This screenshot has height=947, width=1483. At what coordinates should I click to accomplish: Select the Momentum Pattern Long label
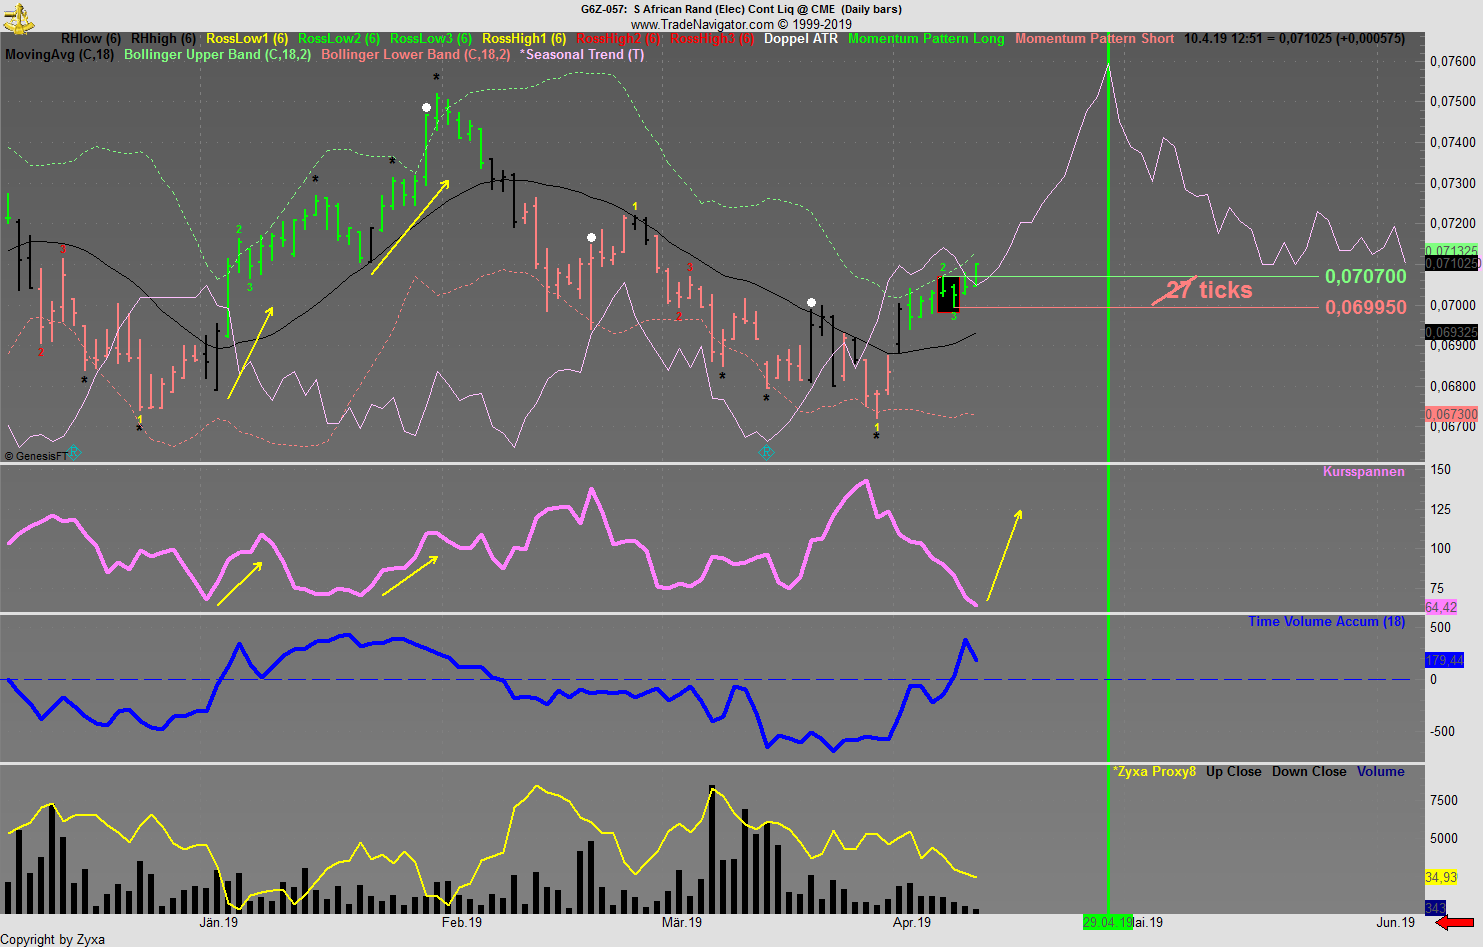click(x=926, y=39)
